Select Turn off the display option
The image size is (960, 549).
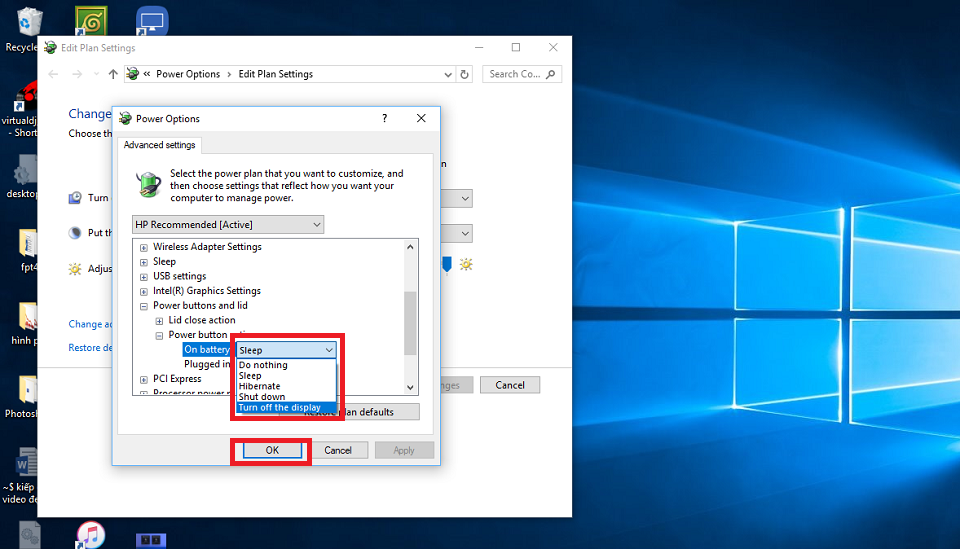click(x=286, y=408)
